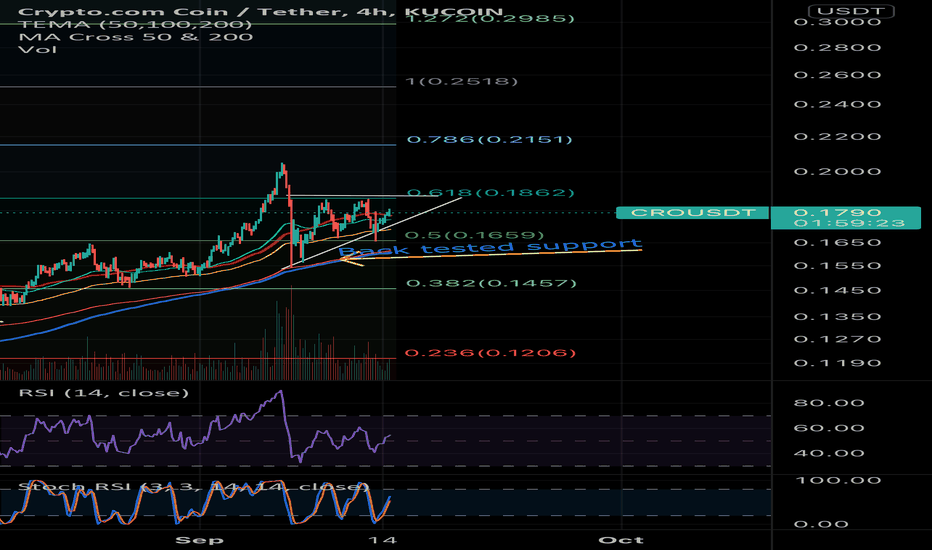
Task: Open the MA Cross 50 & 200 legend
Action: [136, 37]
